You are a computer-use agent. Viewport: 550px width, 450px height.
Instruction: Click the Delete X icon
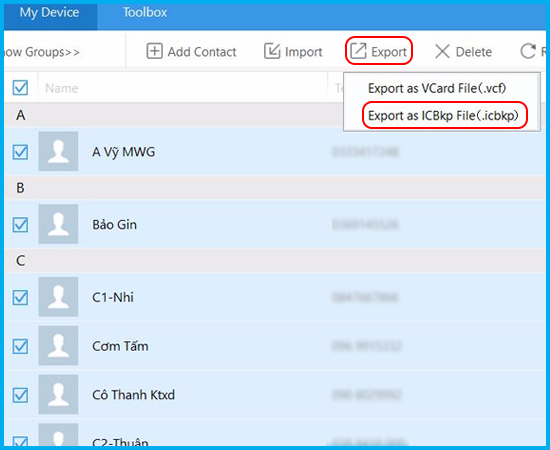442,52
